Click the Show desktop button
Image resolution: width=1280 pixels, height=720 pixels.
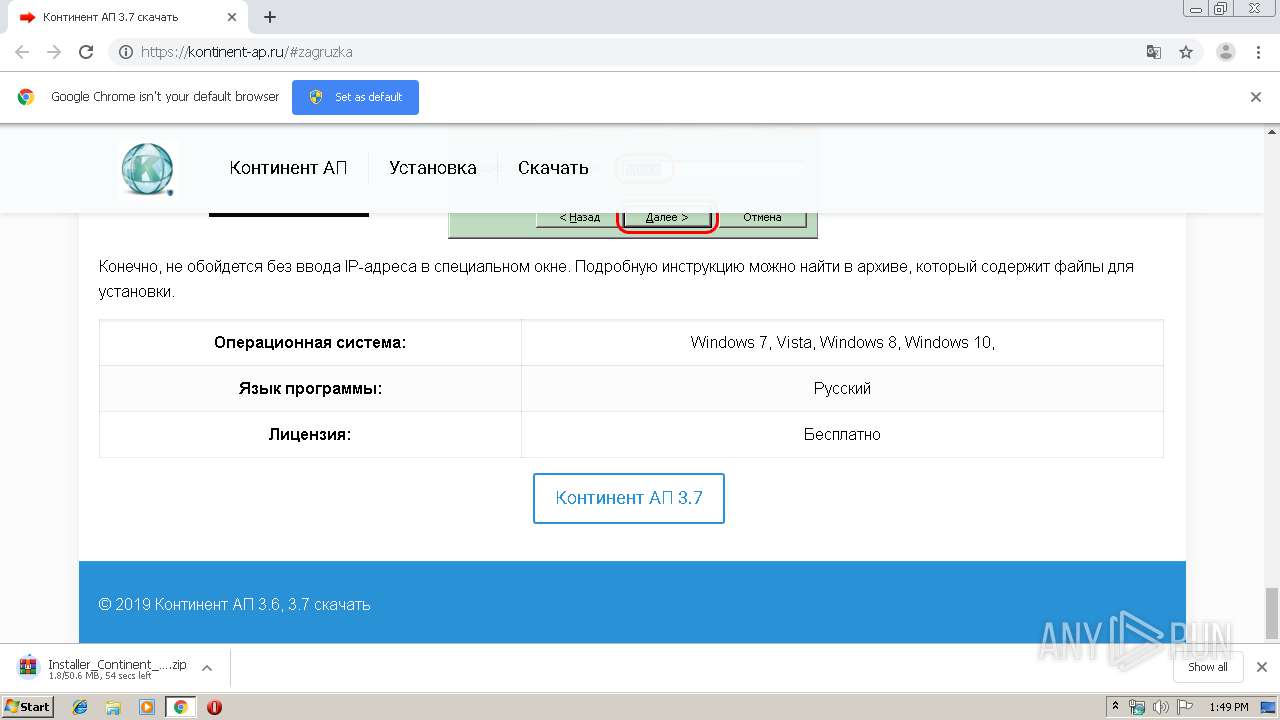1269,707
